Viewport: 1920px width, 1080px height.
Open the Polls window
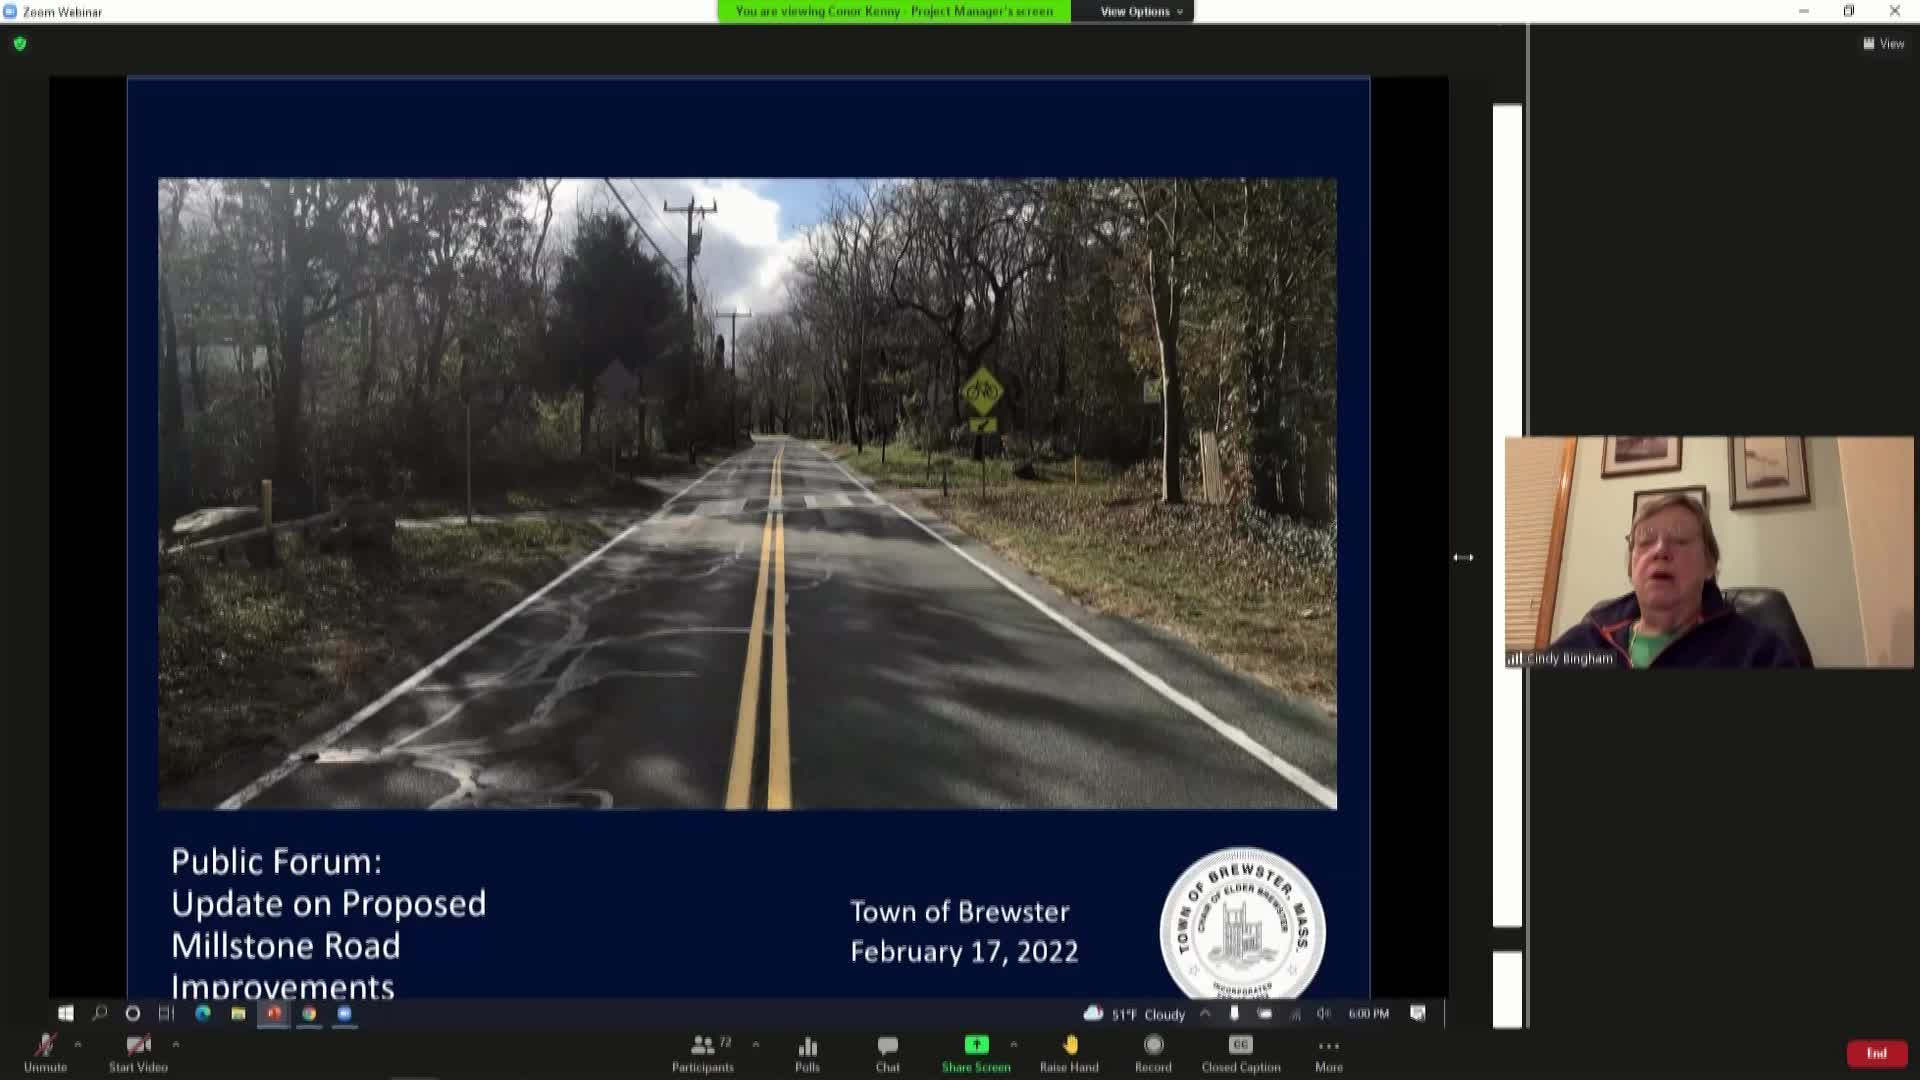(807, 1053)
